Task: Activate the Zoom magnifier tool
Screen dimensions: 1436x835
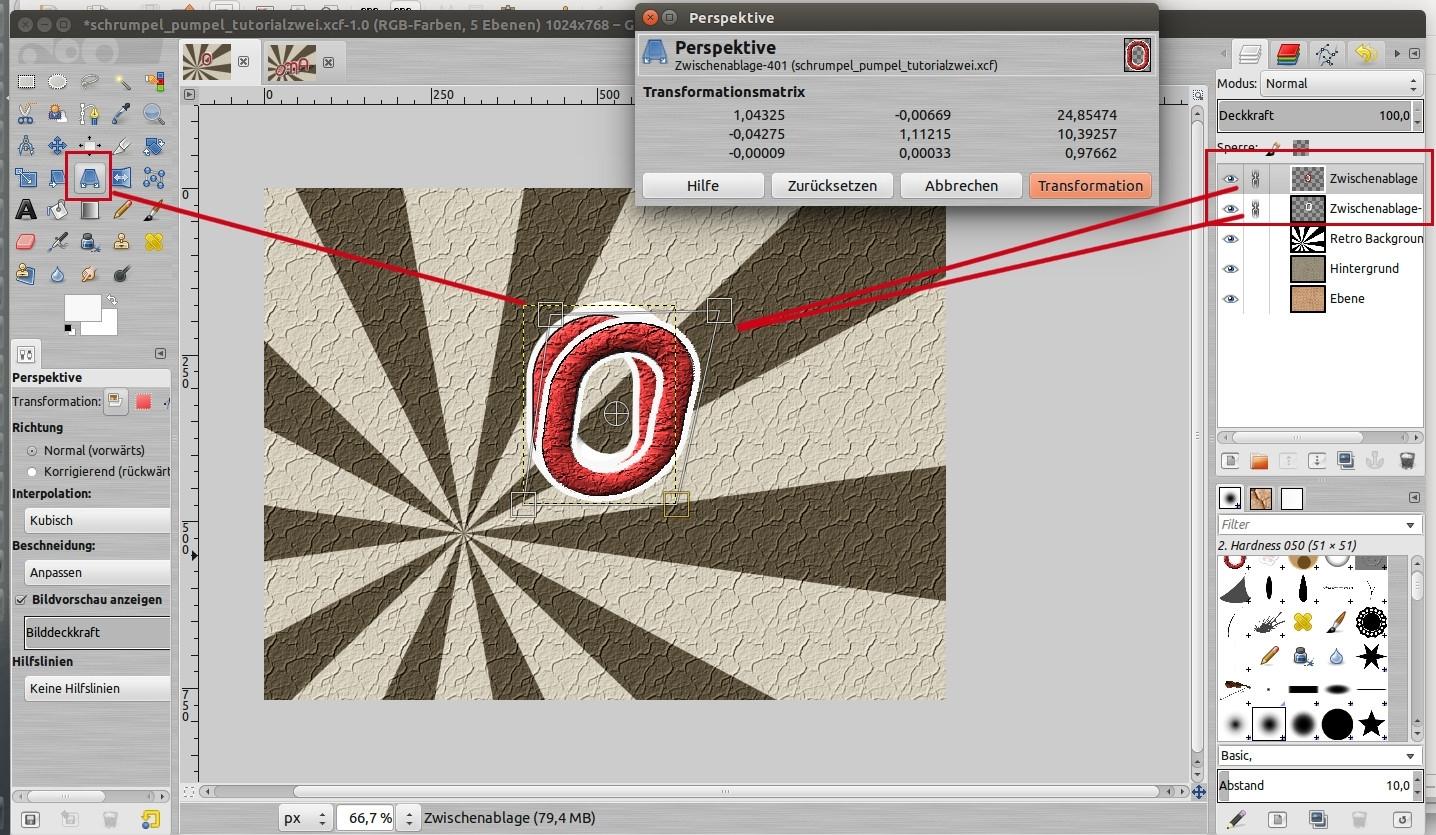Action: [153, 114]
